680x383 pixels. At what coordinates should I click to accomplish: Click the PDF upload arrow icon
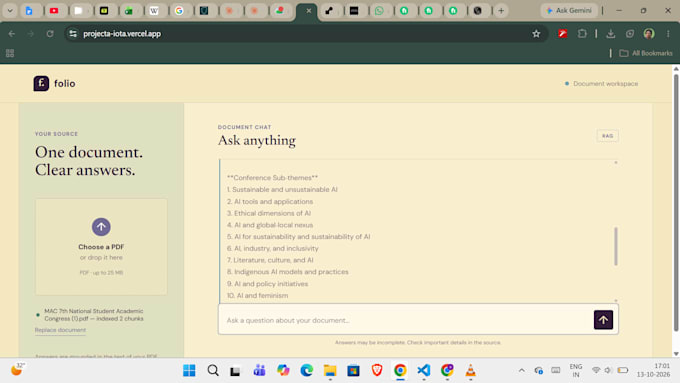coord(101,226)
